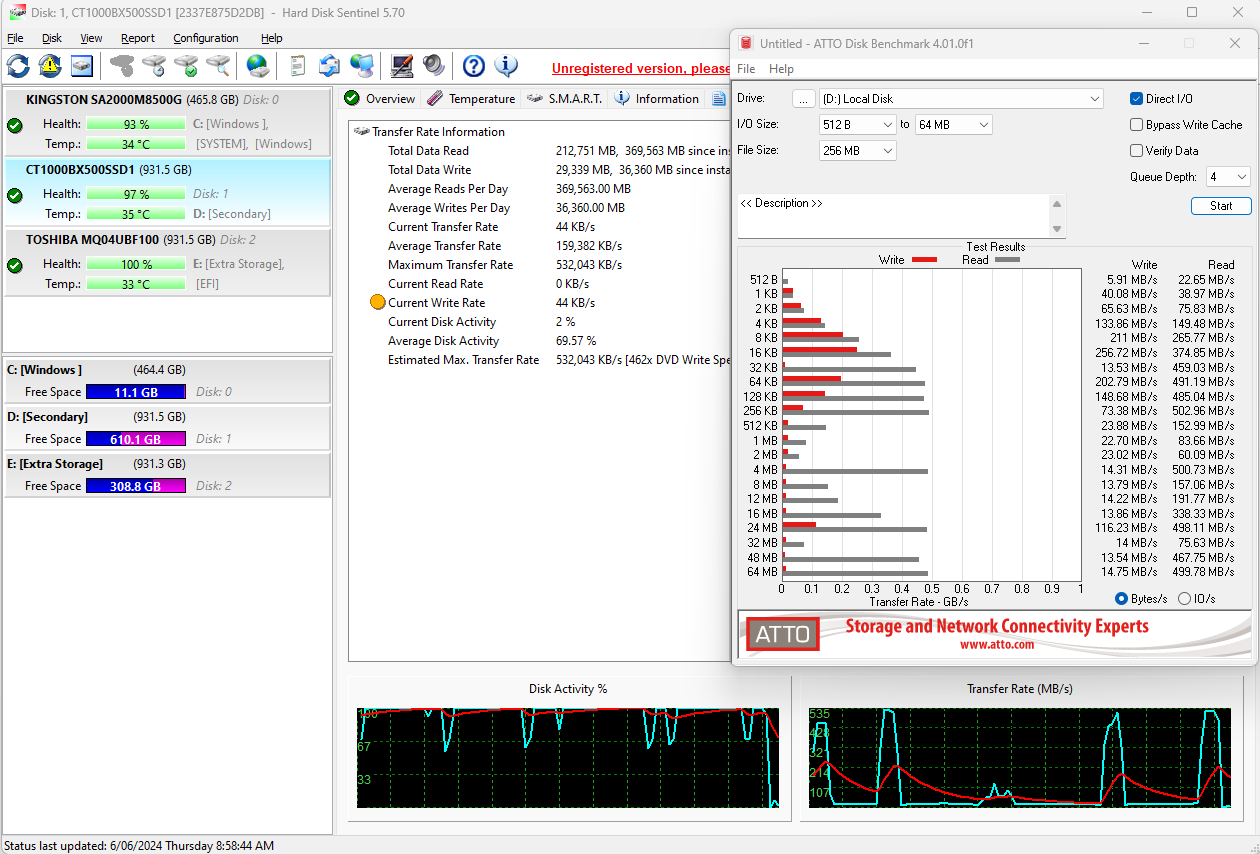Click the Hard Disk Sentinel title bar icon
Image resolution: width=1260 pixels, height=854 pixels.
(x=17, y=12)
